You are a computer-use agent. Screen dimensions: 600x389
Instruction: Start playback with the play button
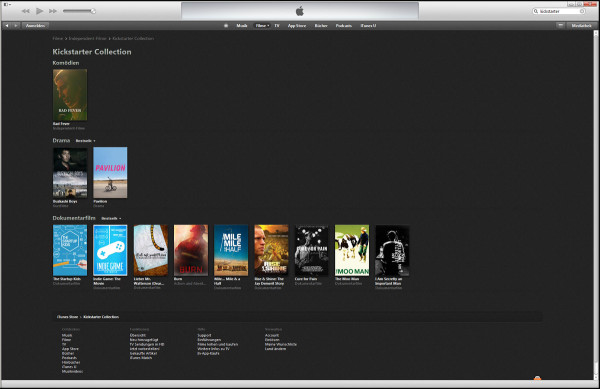tap(39, 11)
